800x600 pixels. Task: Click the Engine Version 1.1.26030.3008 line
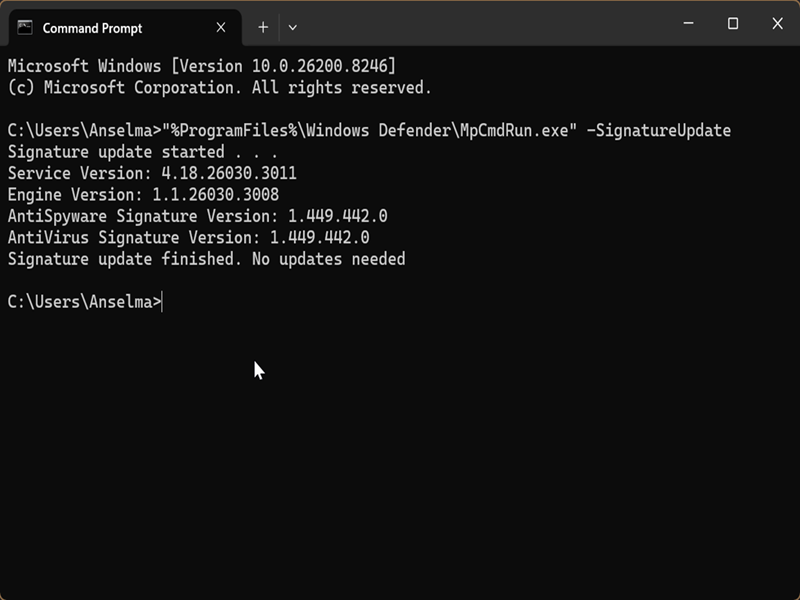[143, 195]
